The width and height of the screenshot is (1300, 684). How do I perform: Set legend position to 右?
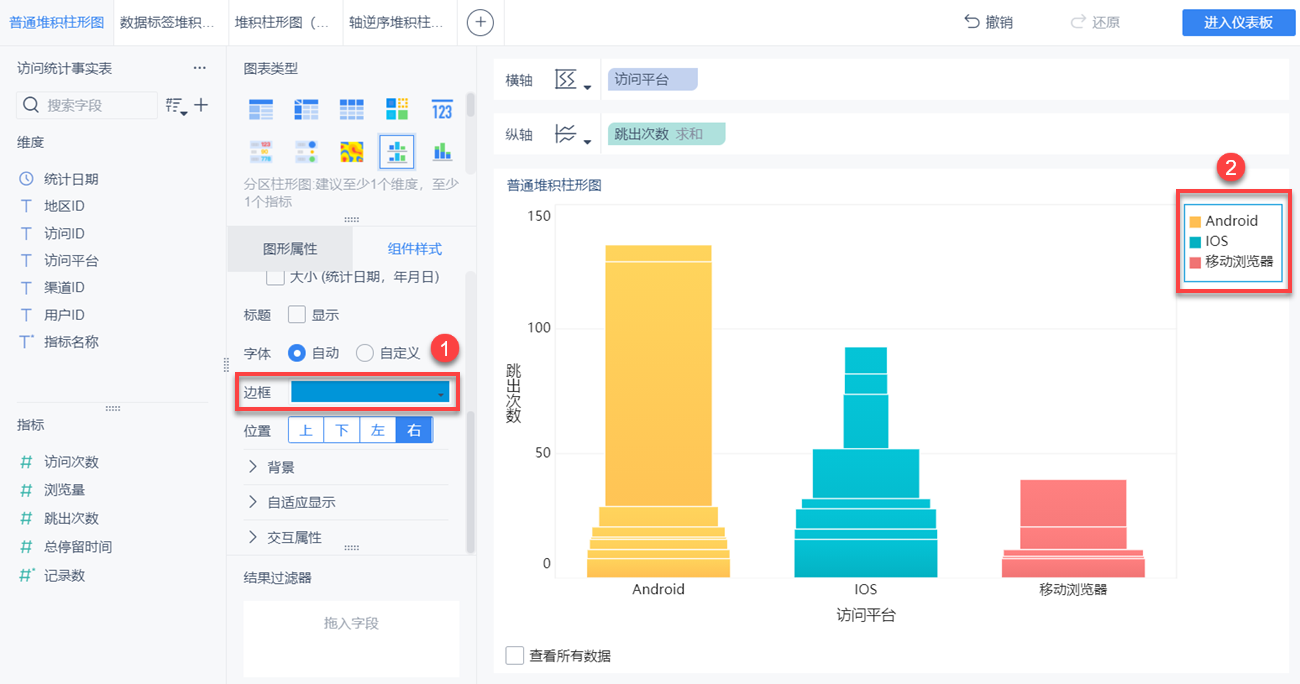[x=414, y=430]
